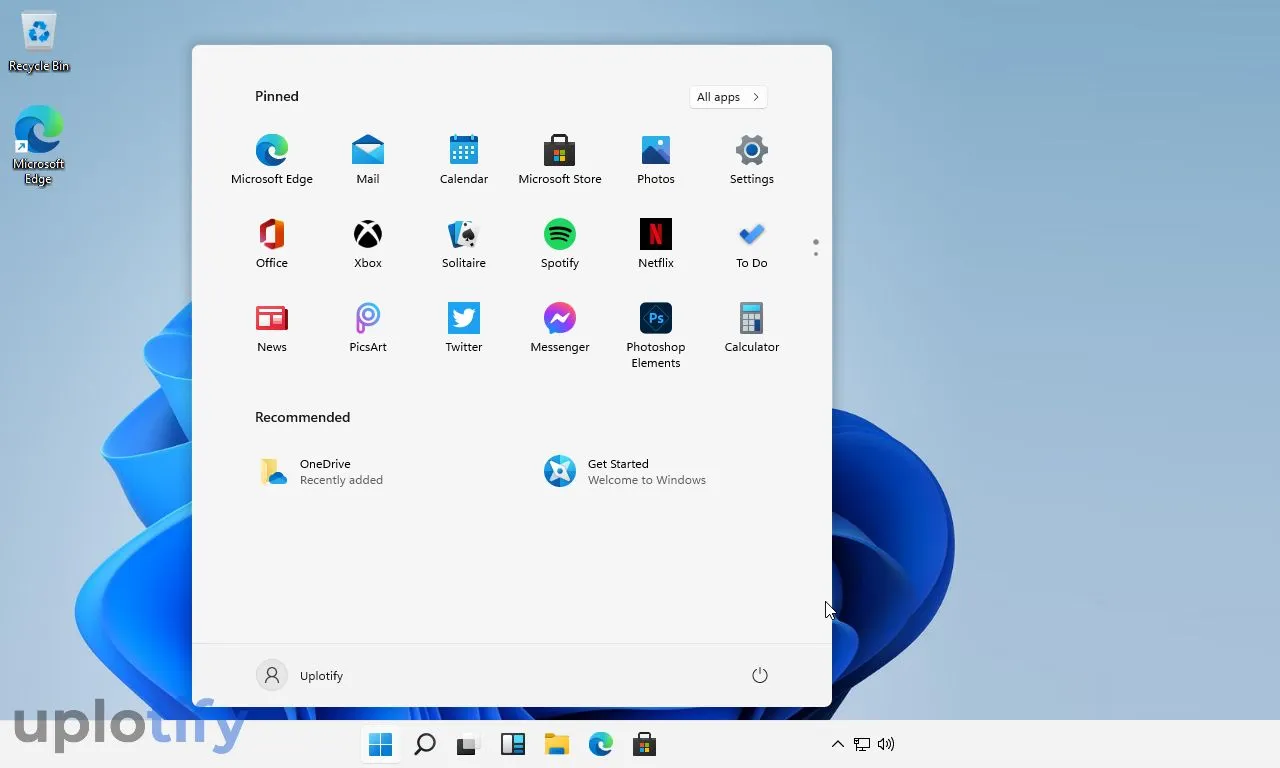
Task: Open Microsoft Store from the taskbar
Action: click(644, 744)
